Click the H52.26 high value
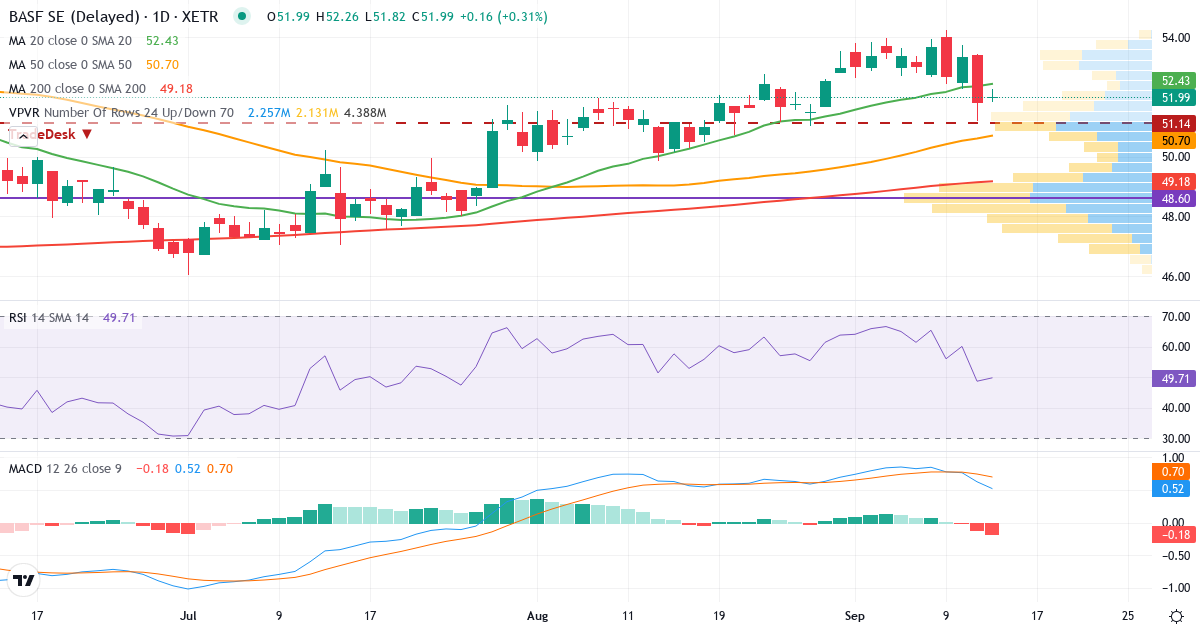Image resolution: width=1200 pixels, height=630 pixels. click(336, 17)
